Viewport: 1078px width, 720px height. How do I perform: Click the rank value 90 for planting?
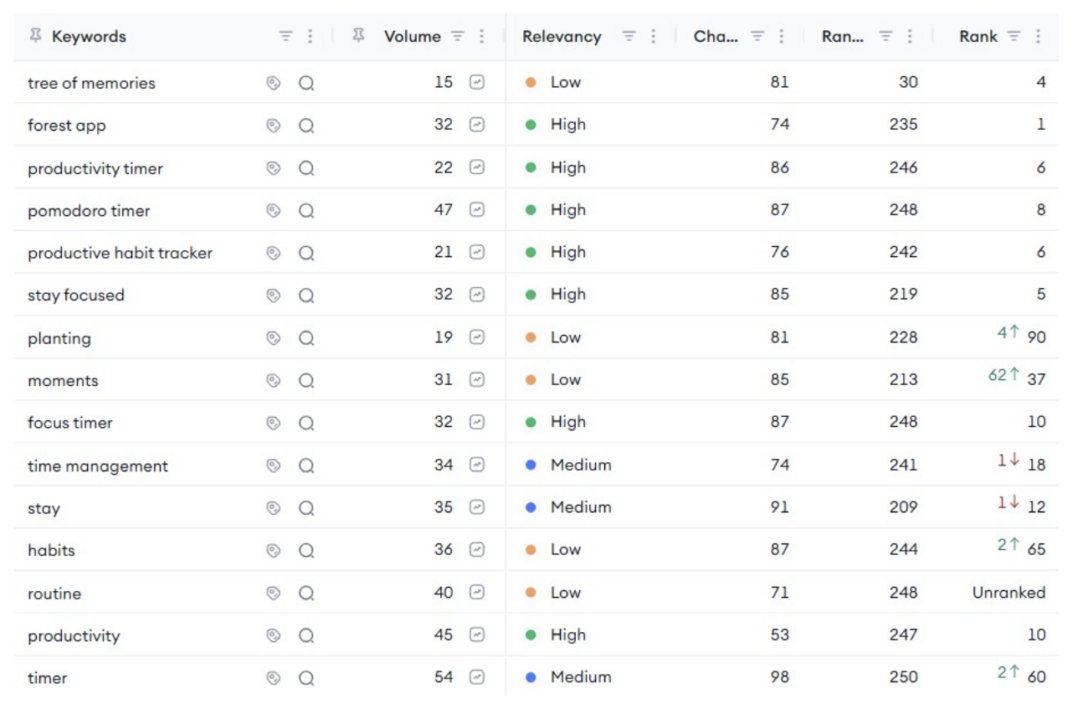[1036, 337]
